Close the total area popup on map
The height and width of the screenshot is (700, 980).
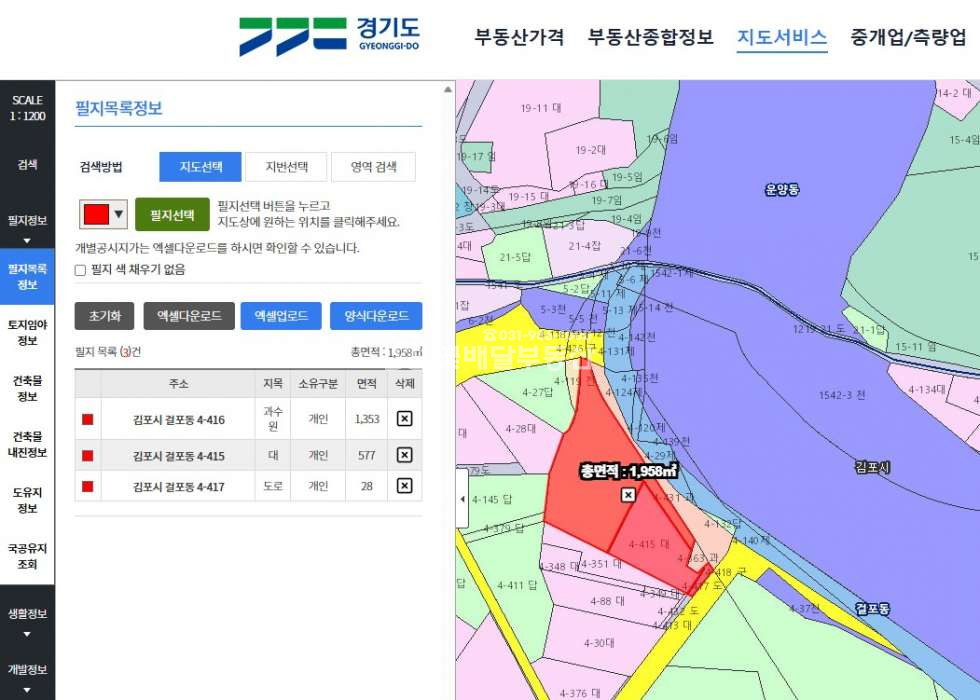click(628, 495)
